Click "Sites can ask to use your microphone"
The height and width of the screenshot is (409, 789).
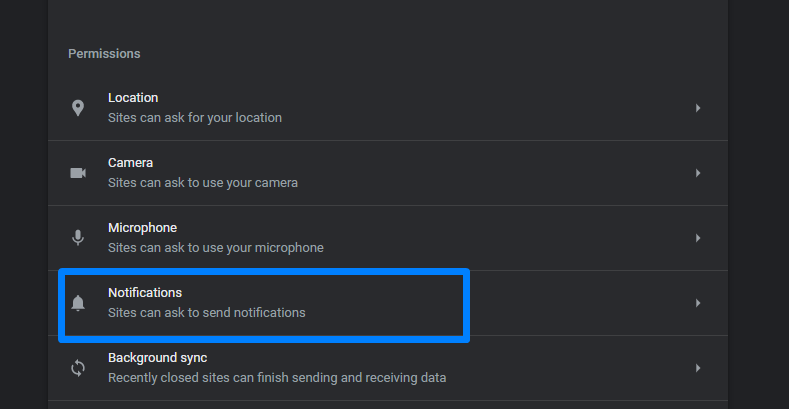[x=216, y=248]
